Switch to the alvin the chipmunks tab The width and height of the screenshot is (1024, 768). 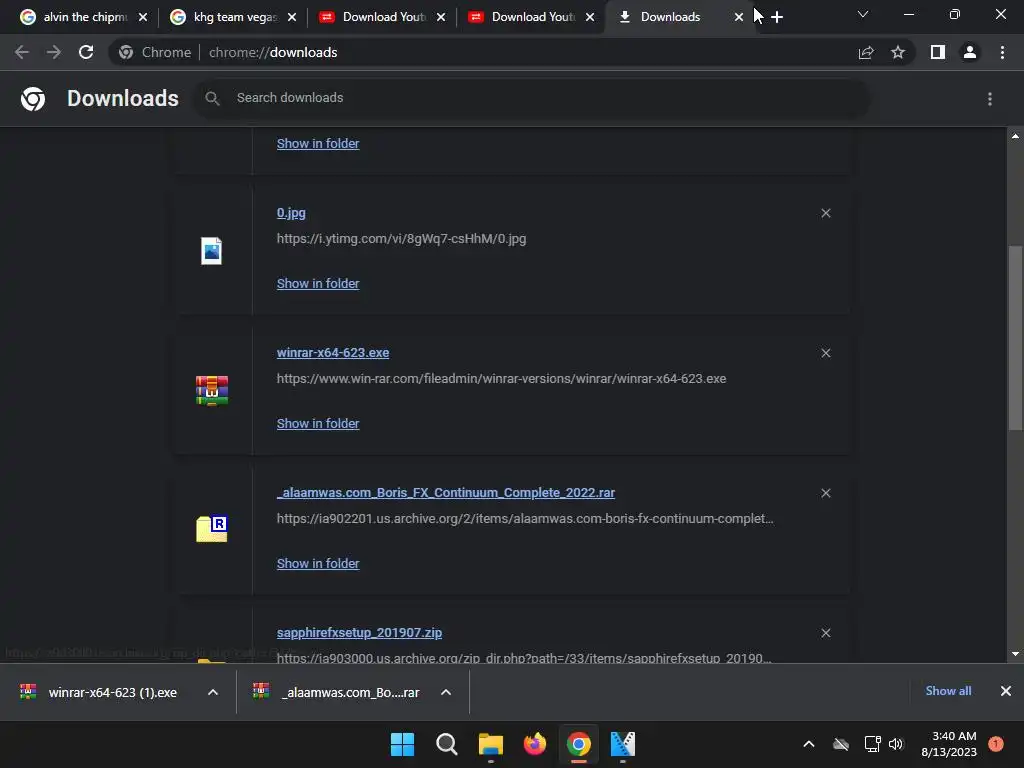pos(85,17)
